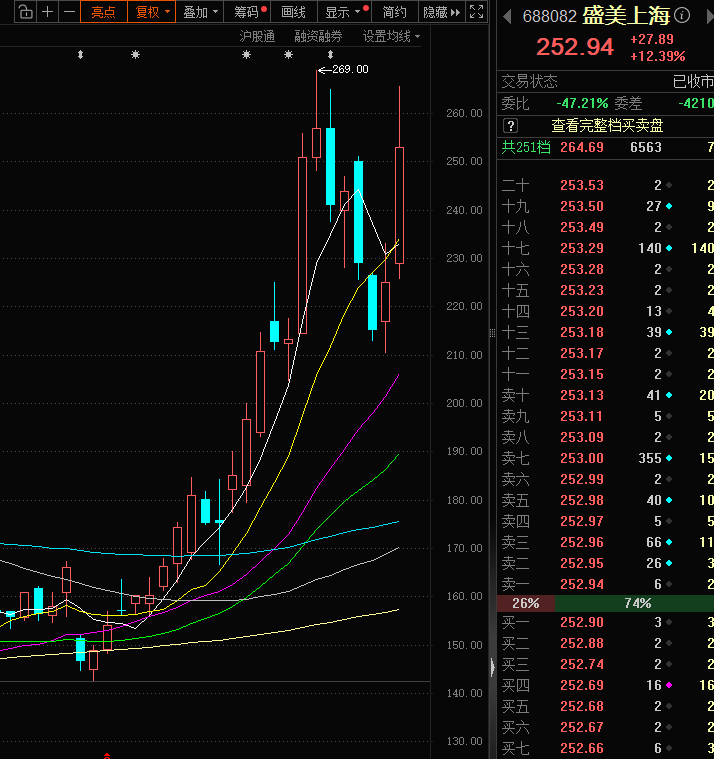714x759 pixels.
Task: Click the 269.00 high price label
Action: coord(350,69)
